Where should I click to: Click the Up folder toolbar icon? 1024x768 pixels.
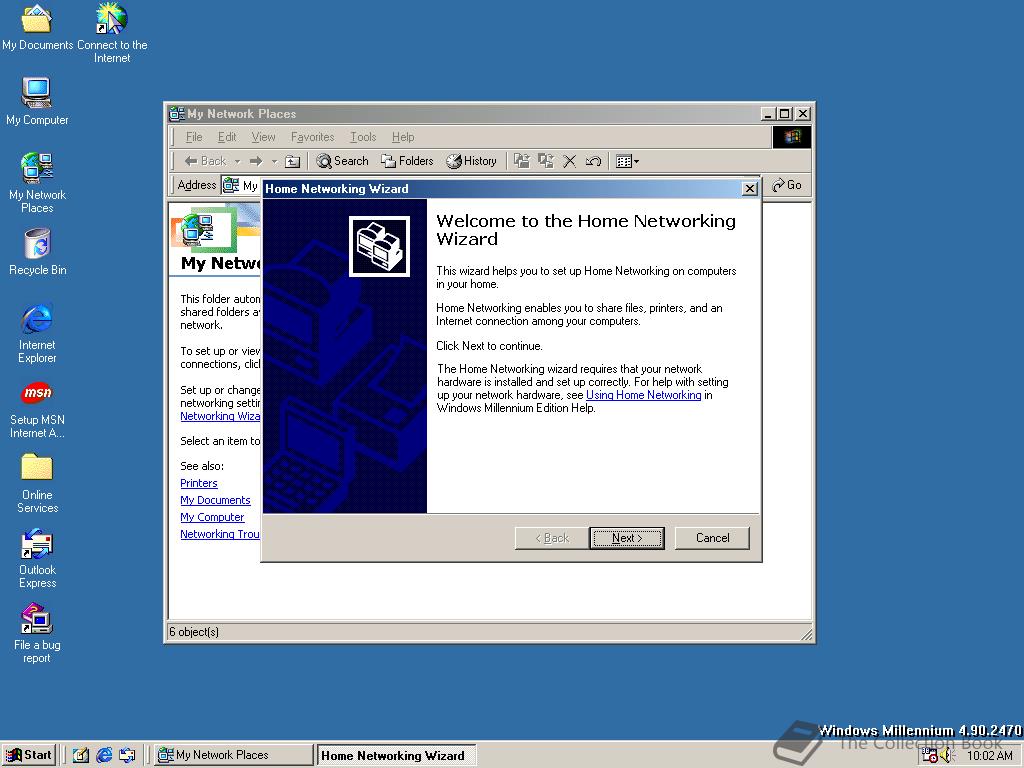click(293, 161)
